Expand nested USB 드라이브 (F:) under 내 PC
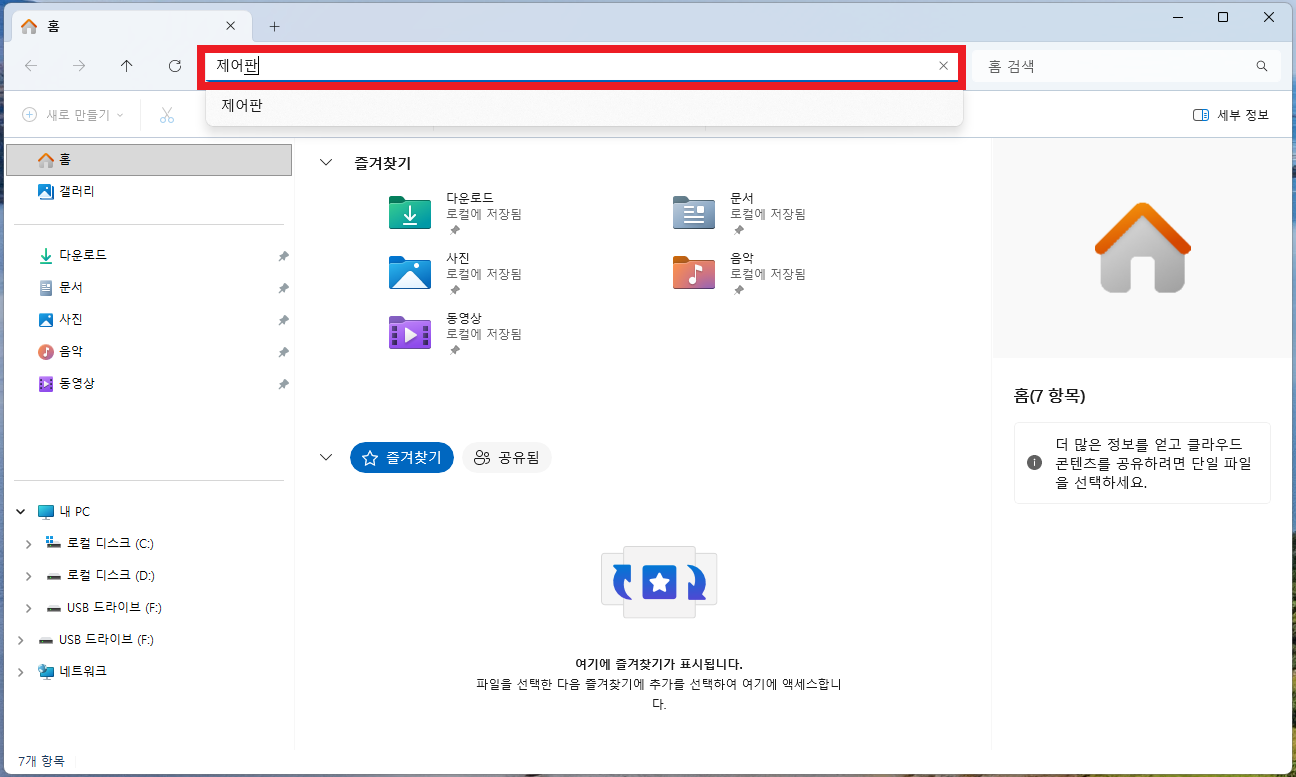Viewport: 1296px width, 777px height. (29, 608)
